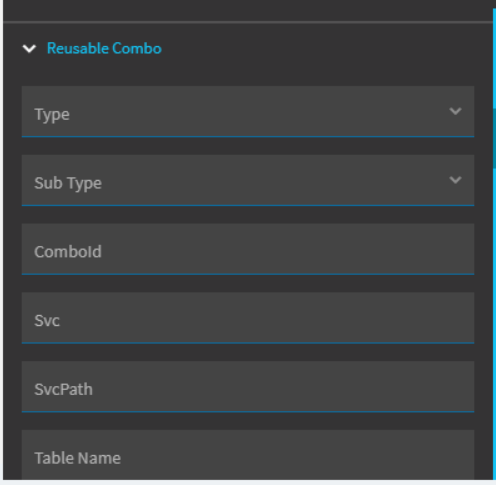
Task: Open the Type dropdown arrow
Action: point(455,111)
